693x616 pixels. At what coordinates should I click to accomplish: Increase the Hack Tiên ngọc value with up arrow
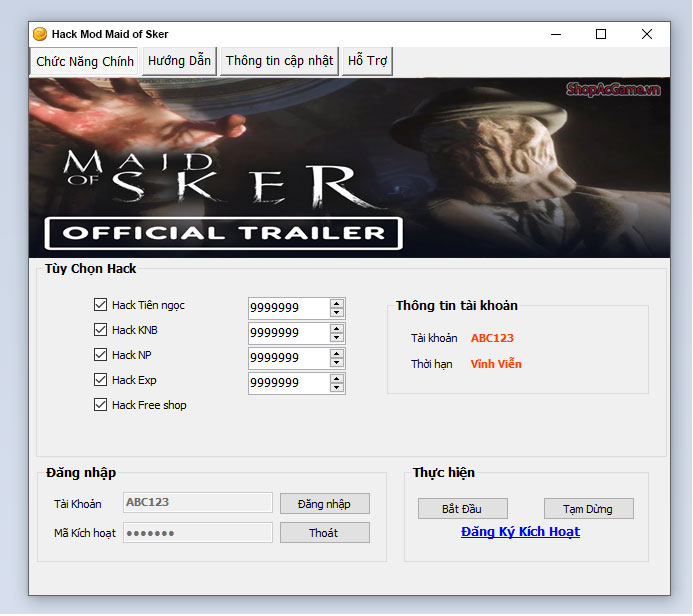(337, 304)
